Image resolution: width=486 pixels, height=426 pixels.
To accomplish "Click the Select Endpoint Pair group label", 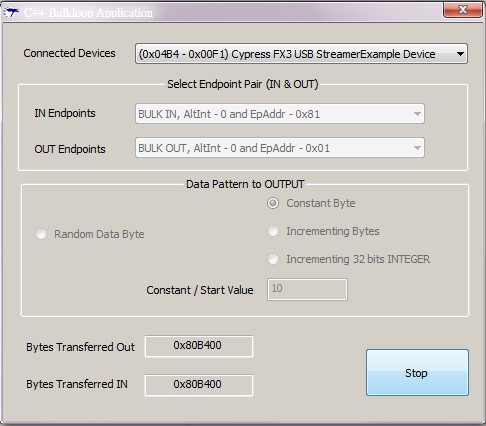I will 243,84.
